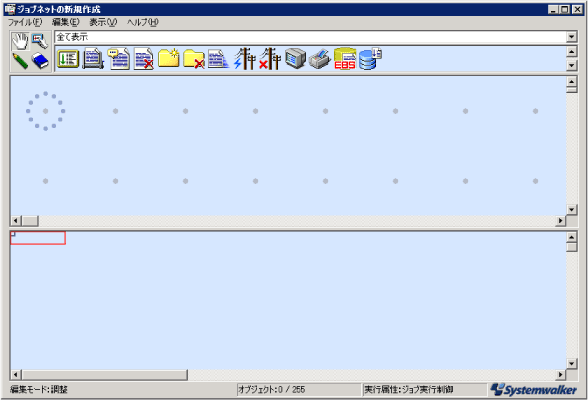This screenshot has width=588, height=400.
Task: Select the hand adjust-mode tool
Action: pyautogui.click(x=20, y=41)
